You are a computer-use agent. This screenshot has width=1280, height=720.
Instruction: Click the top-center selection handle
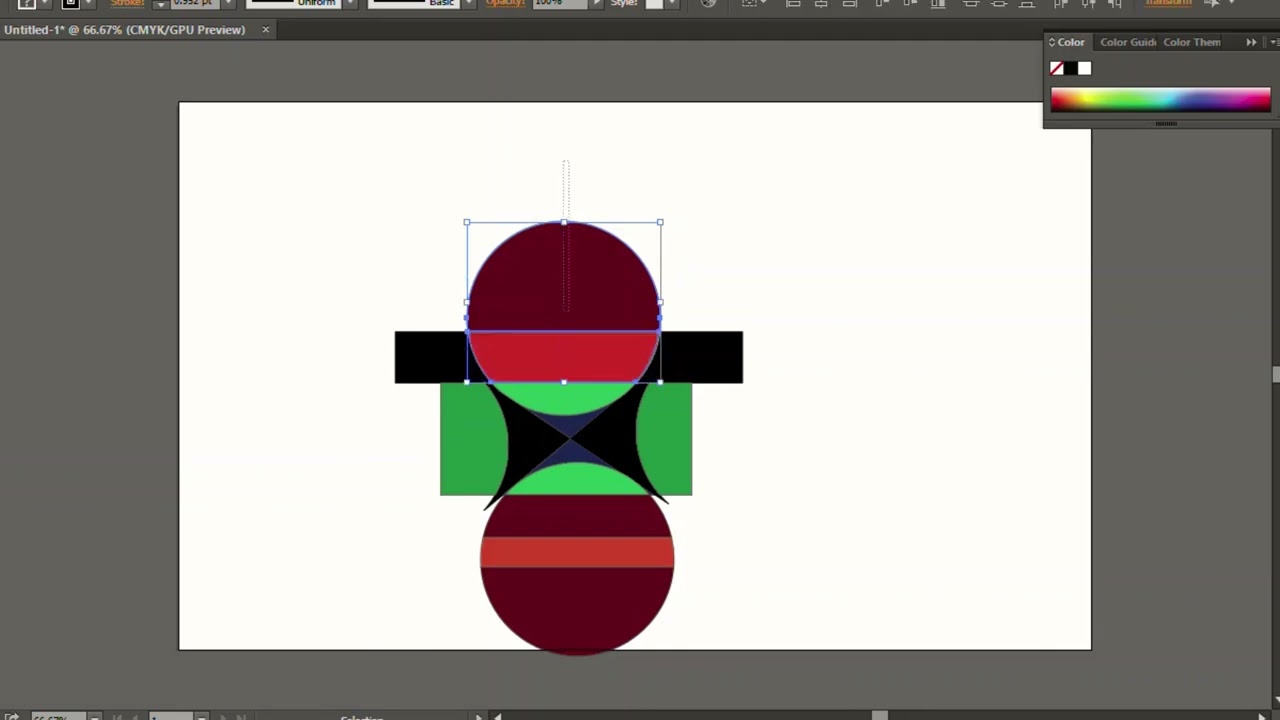[564, 222]
